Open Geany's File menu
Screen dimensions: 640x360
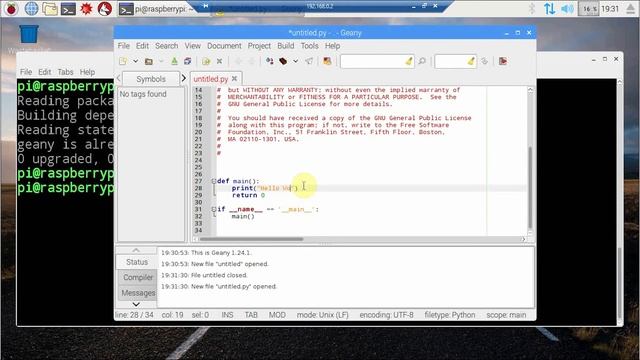pyautogui.click(x=123, y=46)
